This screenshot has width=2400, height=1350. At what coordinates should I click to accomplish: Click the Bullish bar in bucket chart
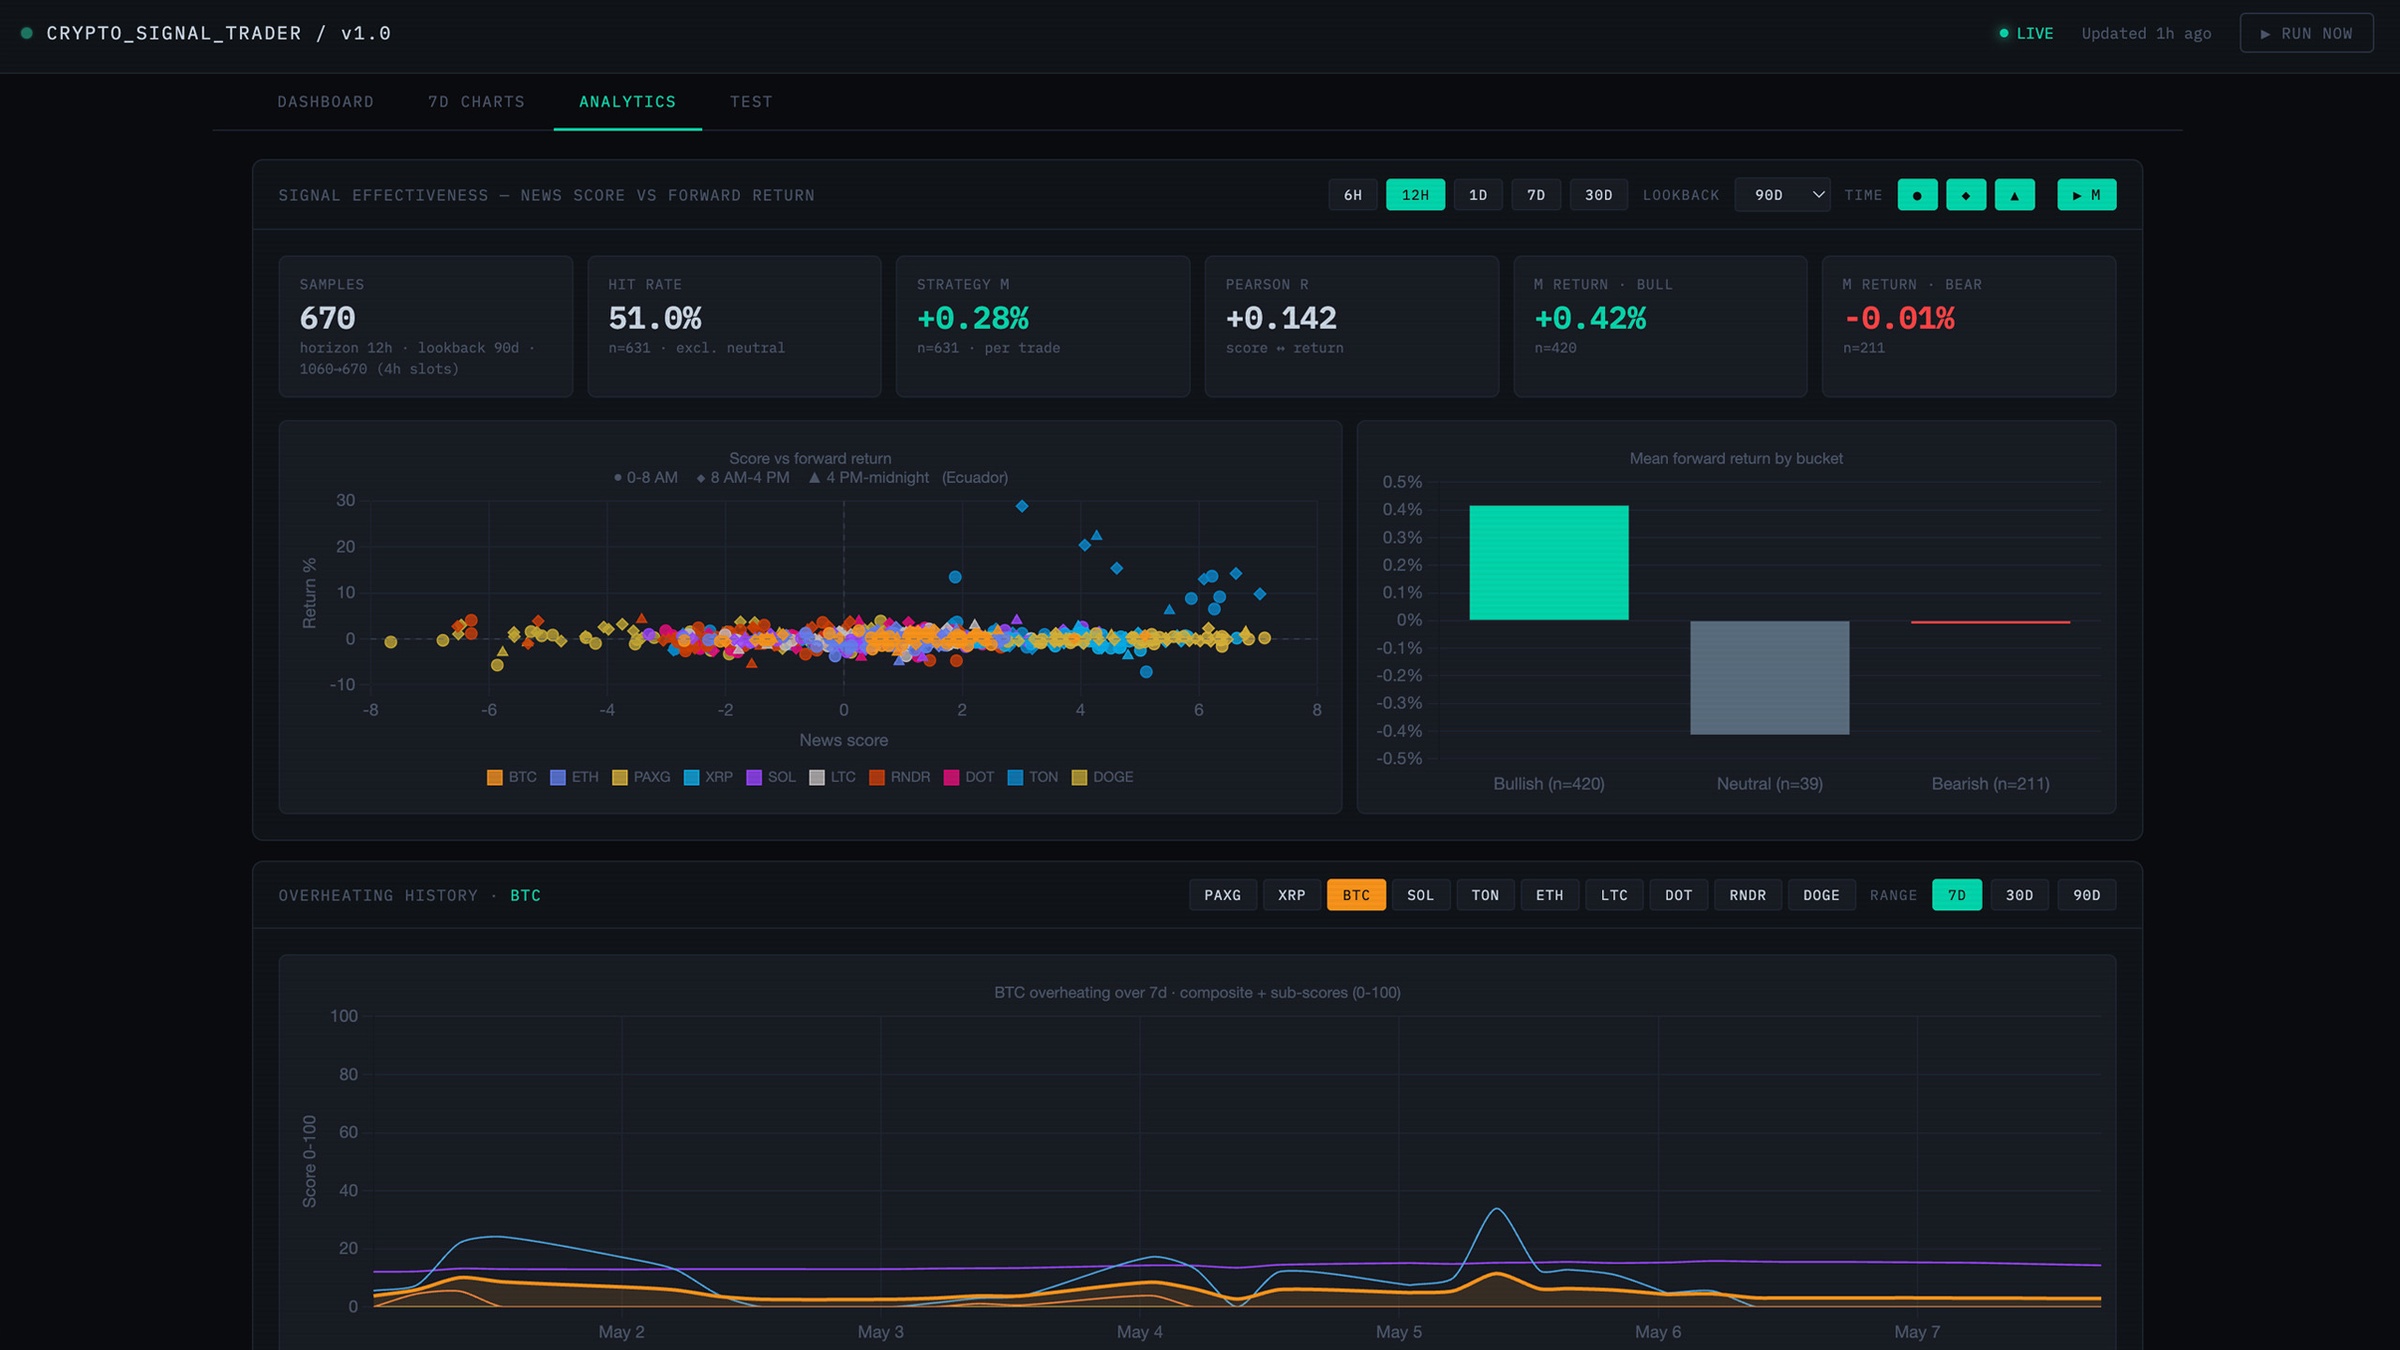(x=1548, y=563)
